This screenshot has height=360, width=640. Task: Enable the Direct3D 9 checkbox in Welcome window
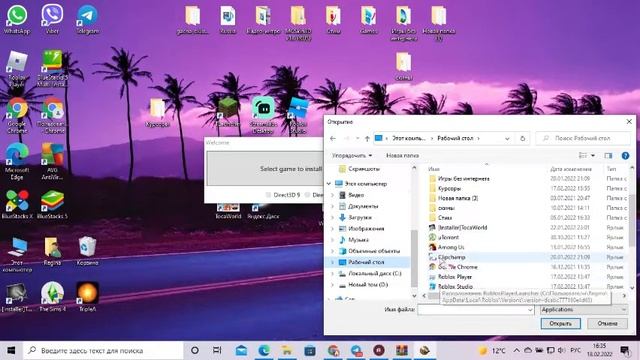(268, 195)
